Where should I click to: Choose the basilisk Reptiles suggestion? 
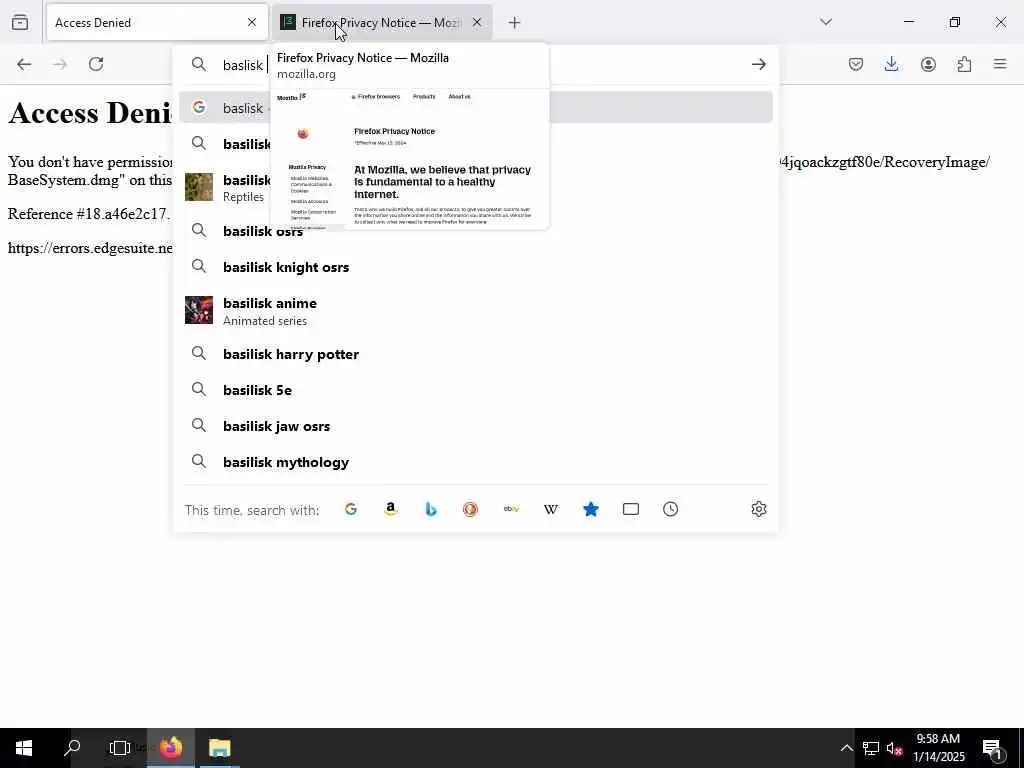(475, 187)
